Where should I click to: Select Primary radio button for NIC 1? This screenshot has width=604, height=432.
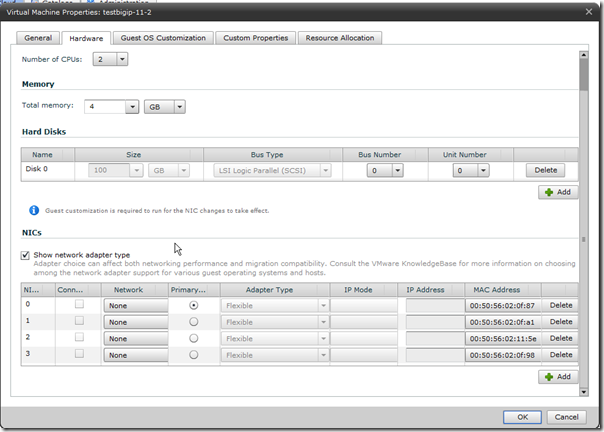point(193,321)
